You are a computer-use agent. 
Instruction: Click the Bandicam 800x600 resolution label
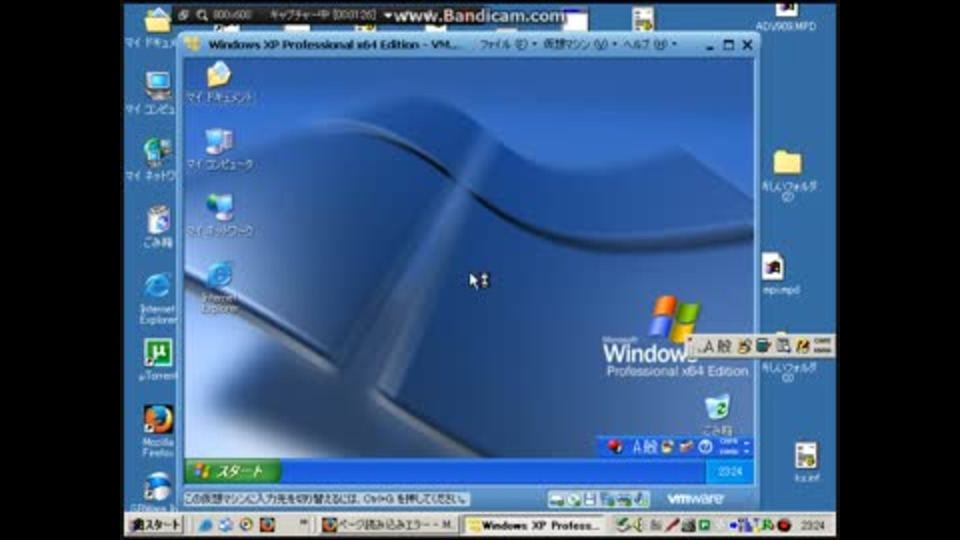click(232, 15)
